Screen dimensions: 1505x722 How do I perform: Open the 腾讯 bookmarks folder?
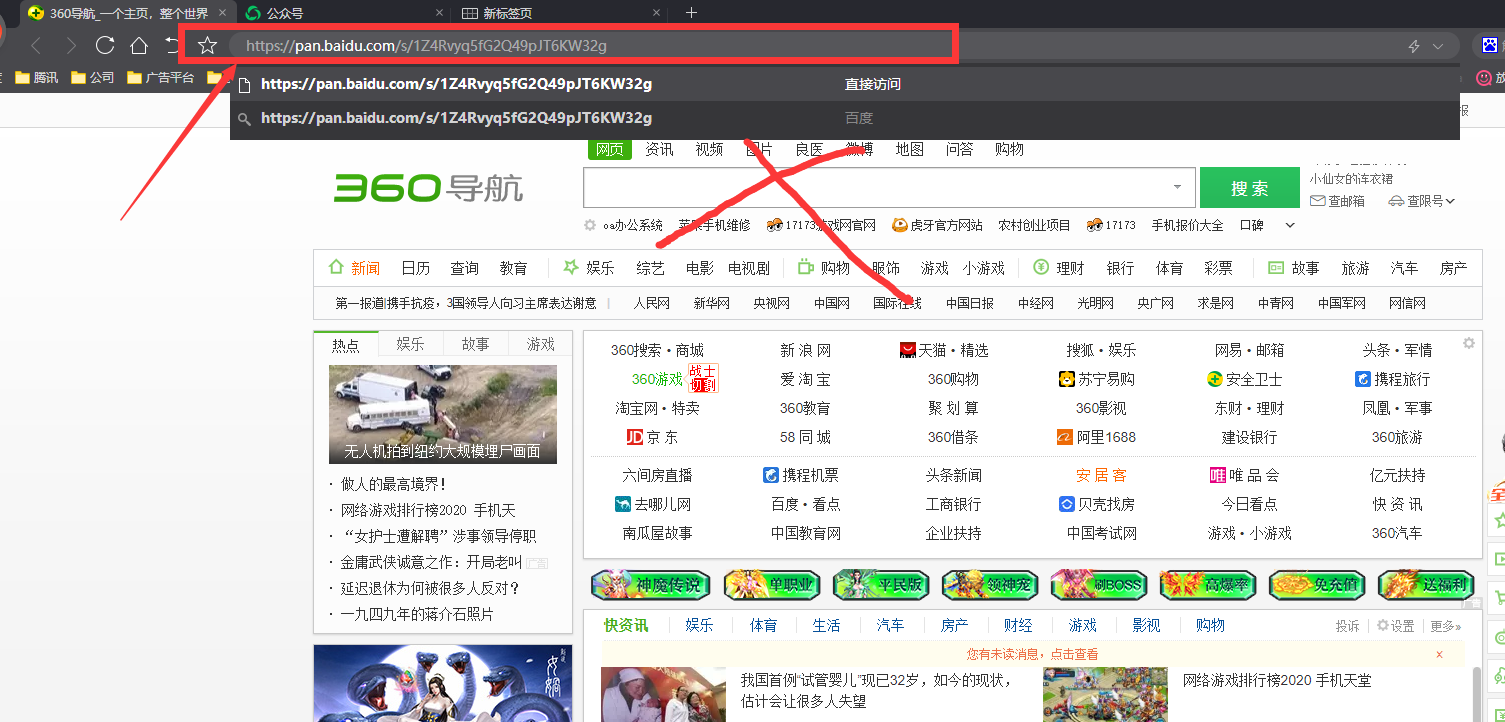click(36, 78)
